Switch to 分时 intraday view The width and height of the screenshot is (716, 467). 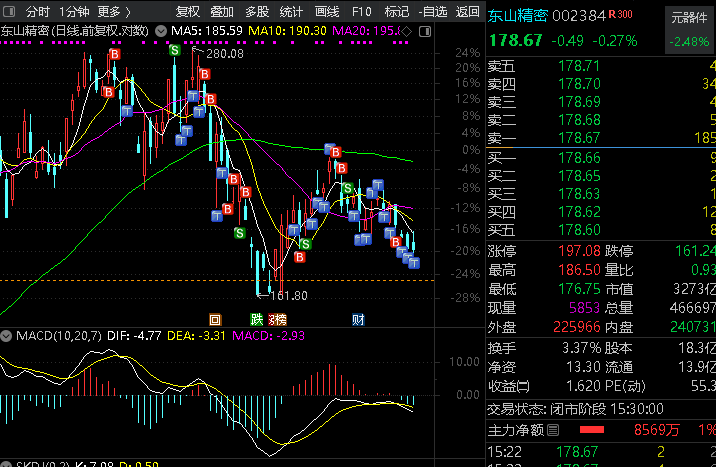coord(38,11)
